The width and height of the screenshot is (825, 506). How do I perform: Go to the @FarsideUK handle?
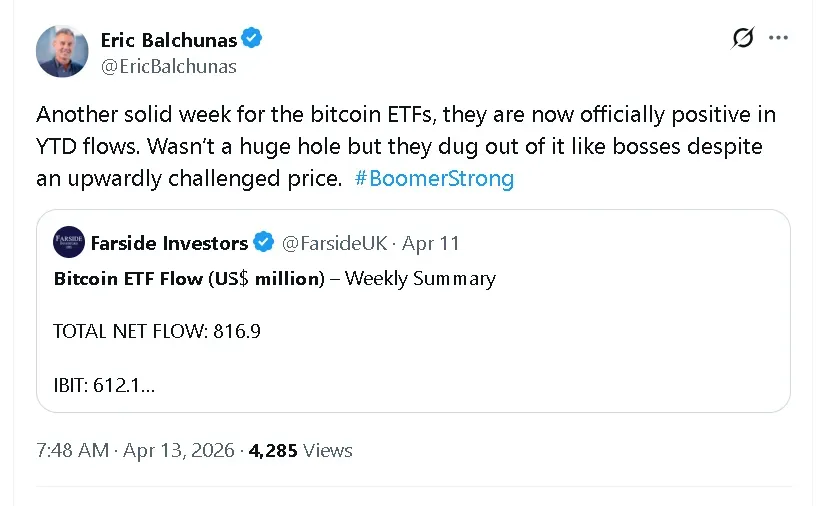pyautogui.click(x=334, y=243)
